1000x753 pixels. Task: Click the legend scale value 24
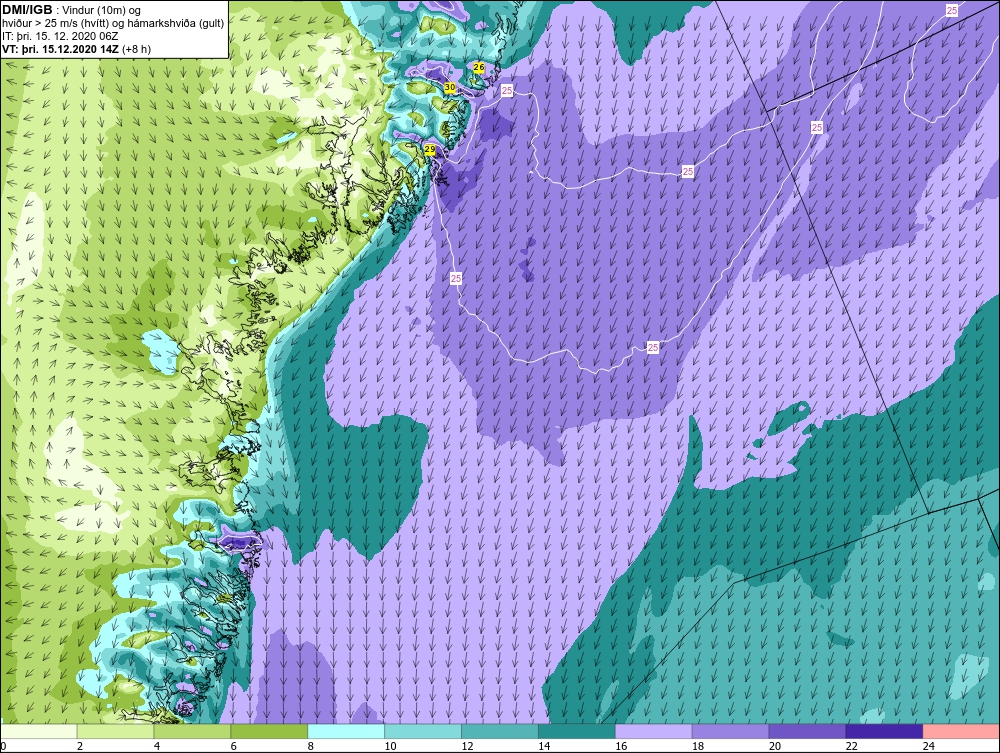(929, 746)
